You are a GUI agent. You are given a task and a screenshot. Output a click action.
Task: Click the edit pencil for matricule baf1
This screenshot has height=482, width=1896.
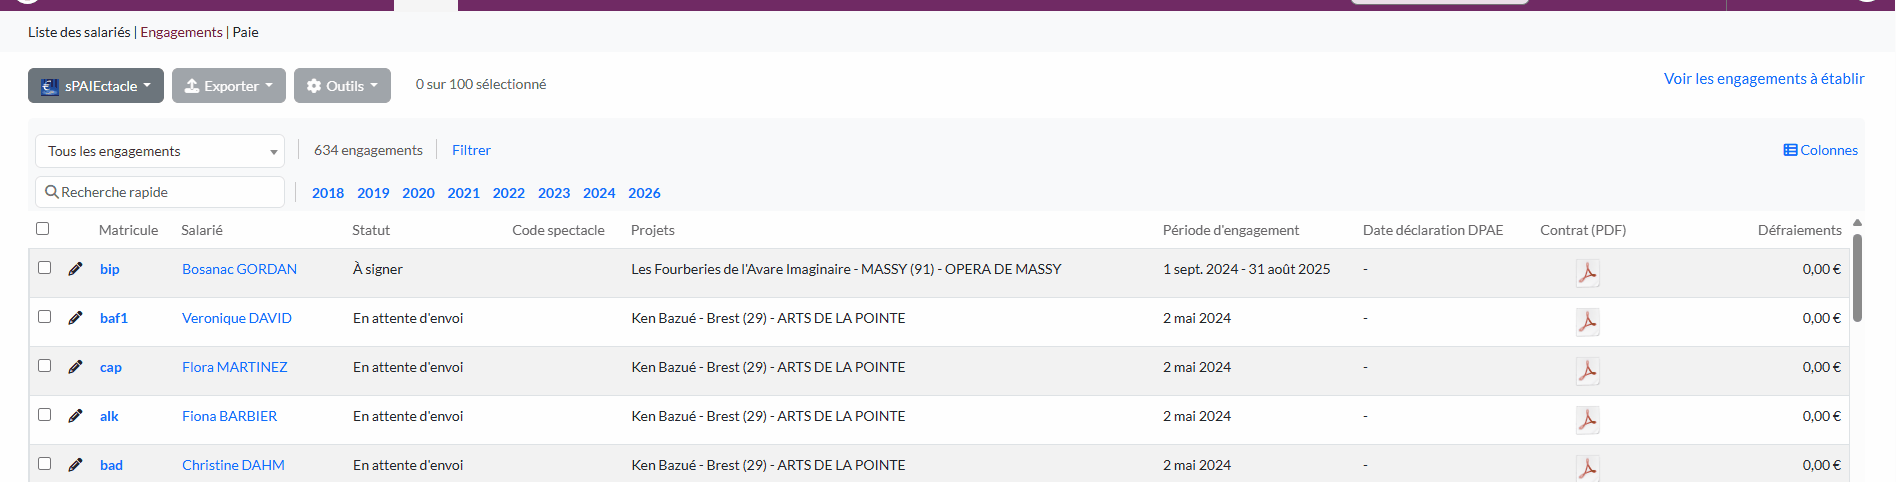coord(75,318)
